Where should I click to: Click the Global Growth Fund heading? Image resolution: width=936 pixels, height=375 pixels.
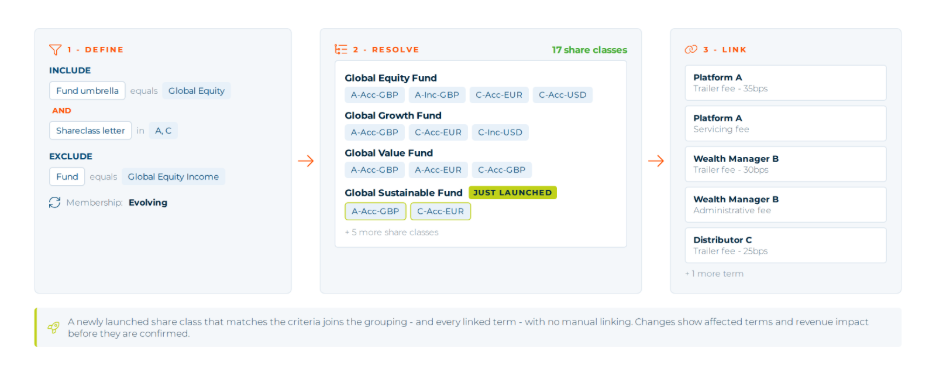point(393,115)
